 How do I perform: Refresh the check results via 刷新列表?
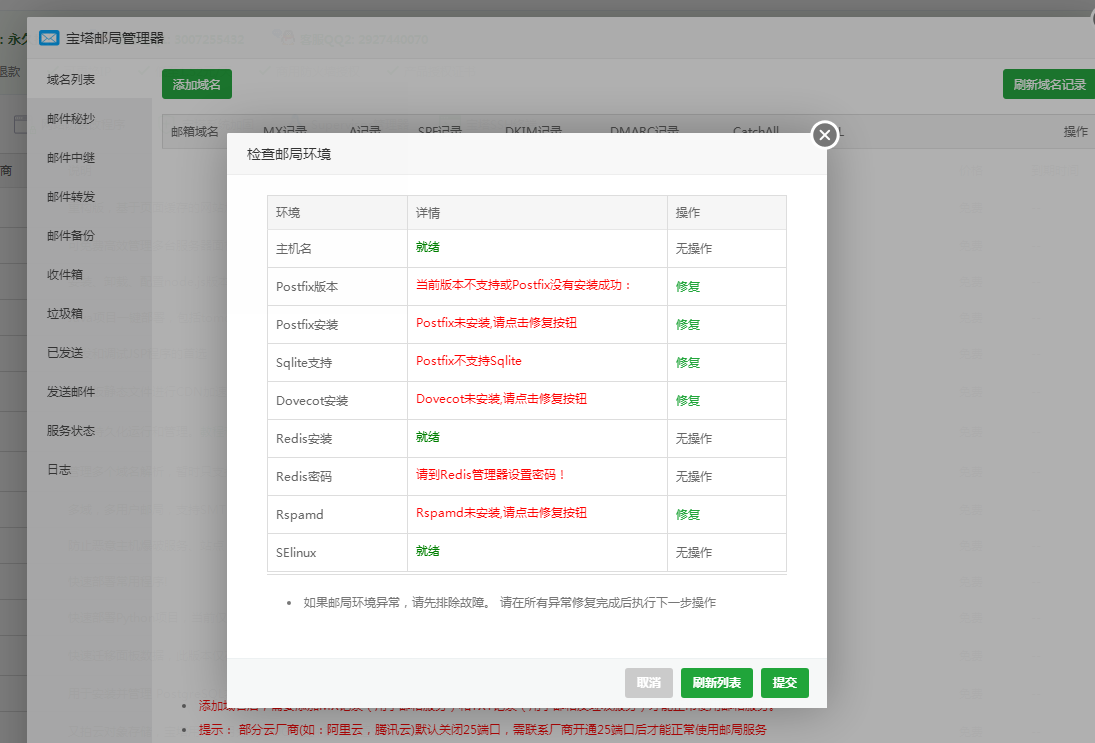pyautogui.click(x=717, y=683)
